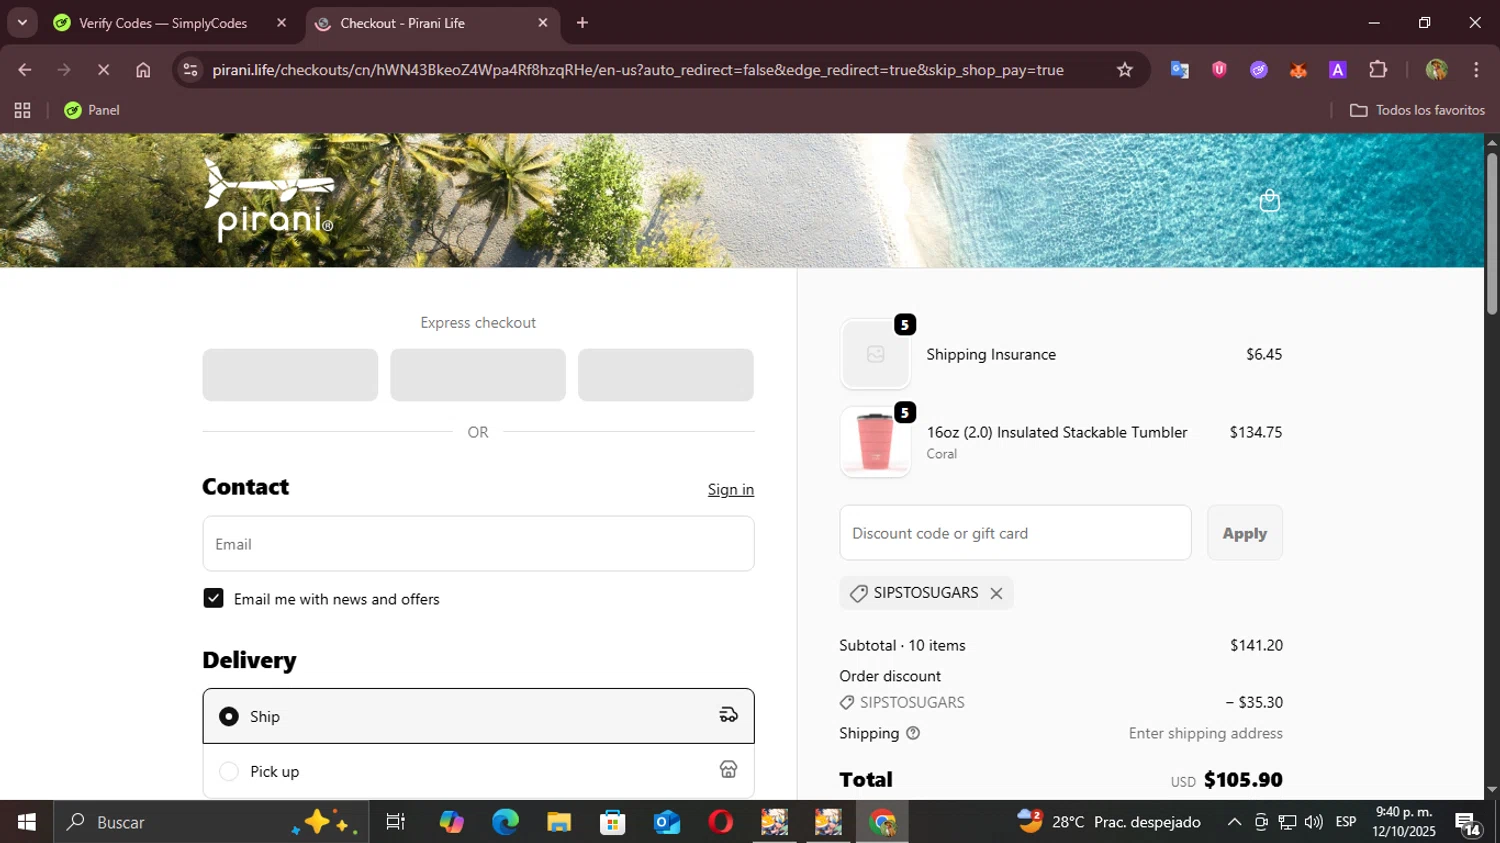Select the Ship delivery option
Viewport: 1500px width, 843px height.
pyautogui.click(x=478, y=716)
